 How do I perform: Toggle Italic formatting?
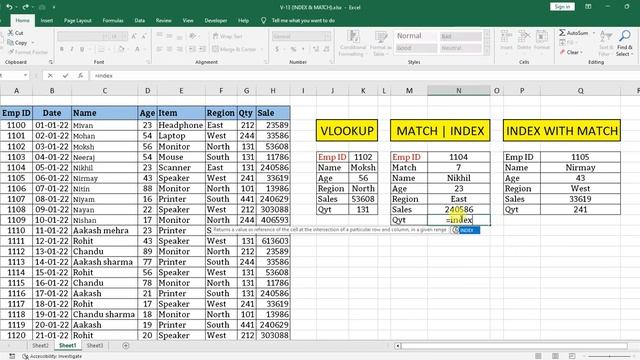72,49
